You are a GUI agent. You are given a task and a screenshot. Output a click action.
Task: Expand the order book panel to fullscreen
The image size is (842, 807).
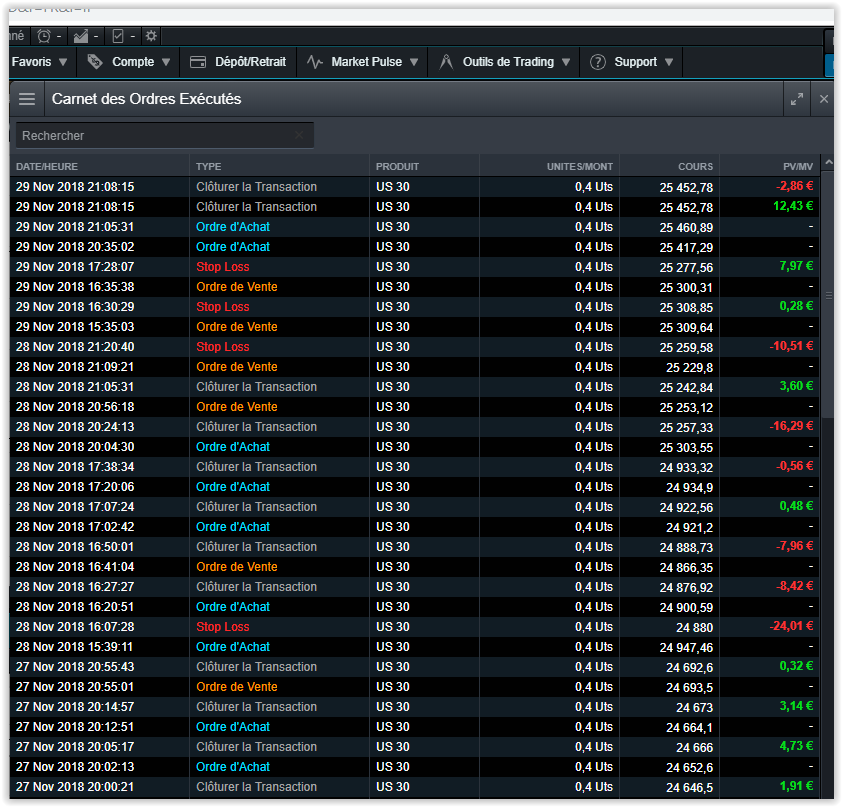[x=797, y=99]
